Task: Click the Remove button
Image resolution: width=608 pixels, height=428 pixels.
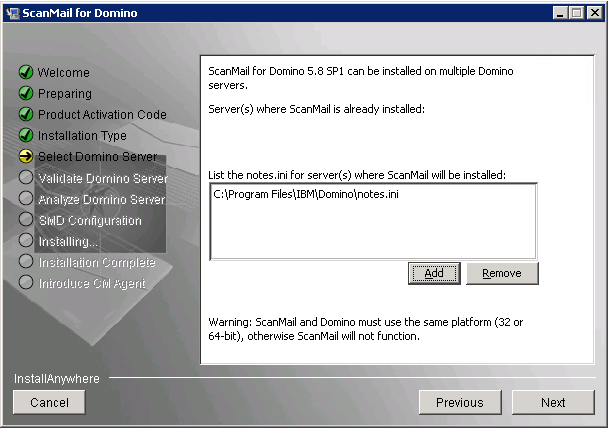Action: coord(502,273)
